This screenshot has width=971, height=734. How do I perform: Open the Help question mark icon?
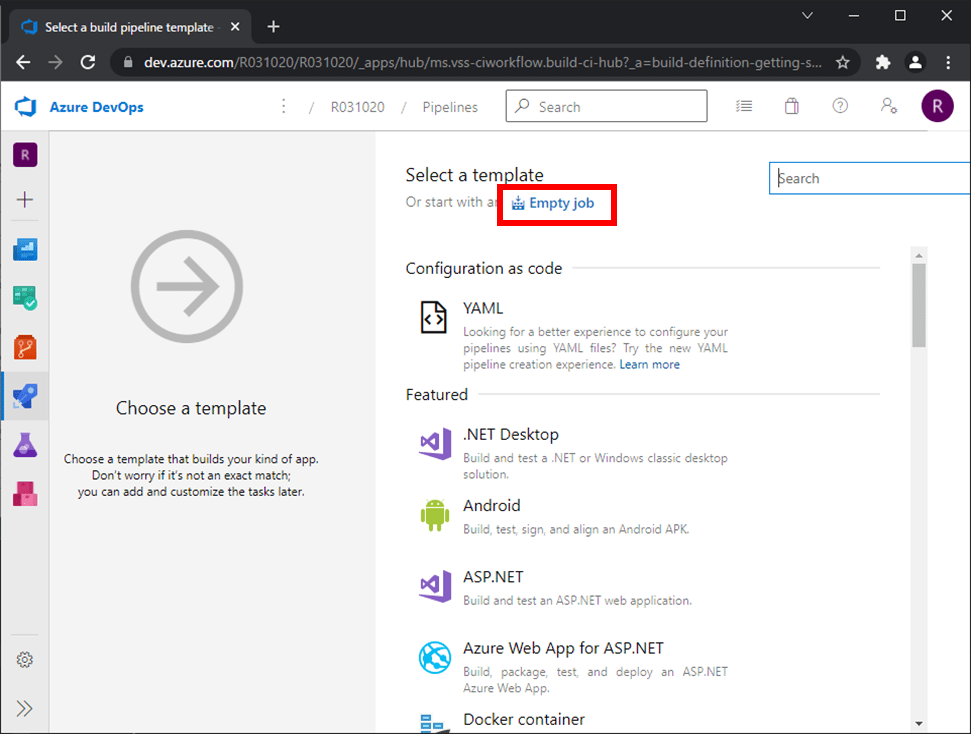point(840,106)
